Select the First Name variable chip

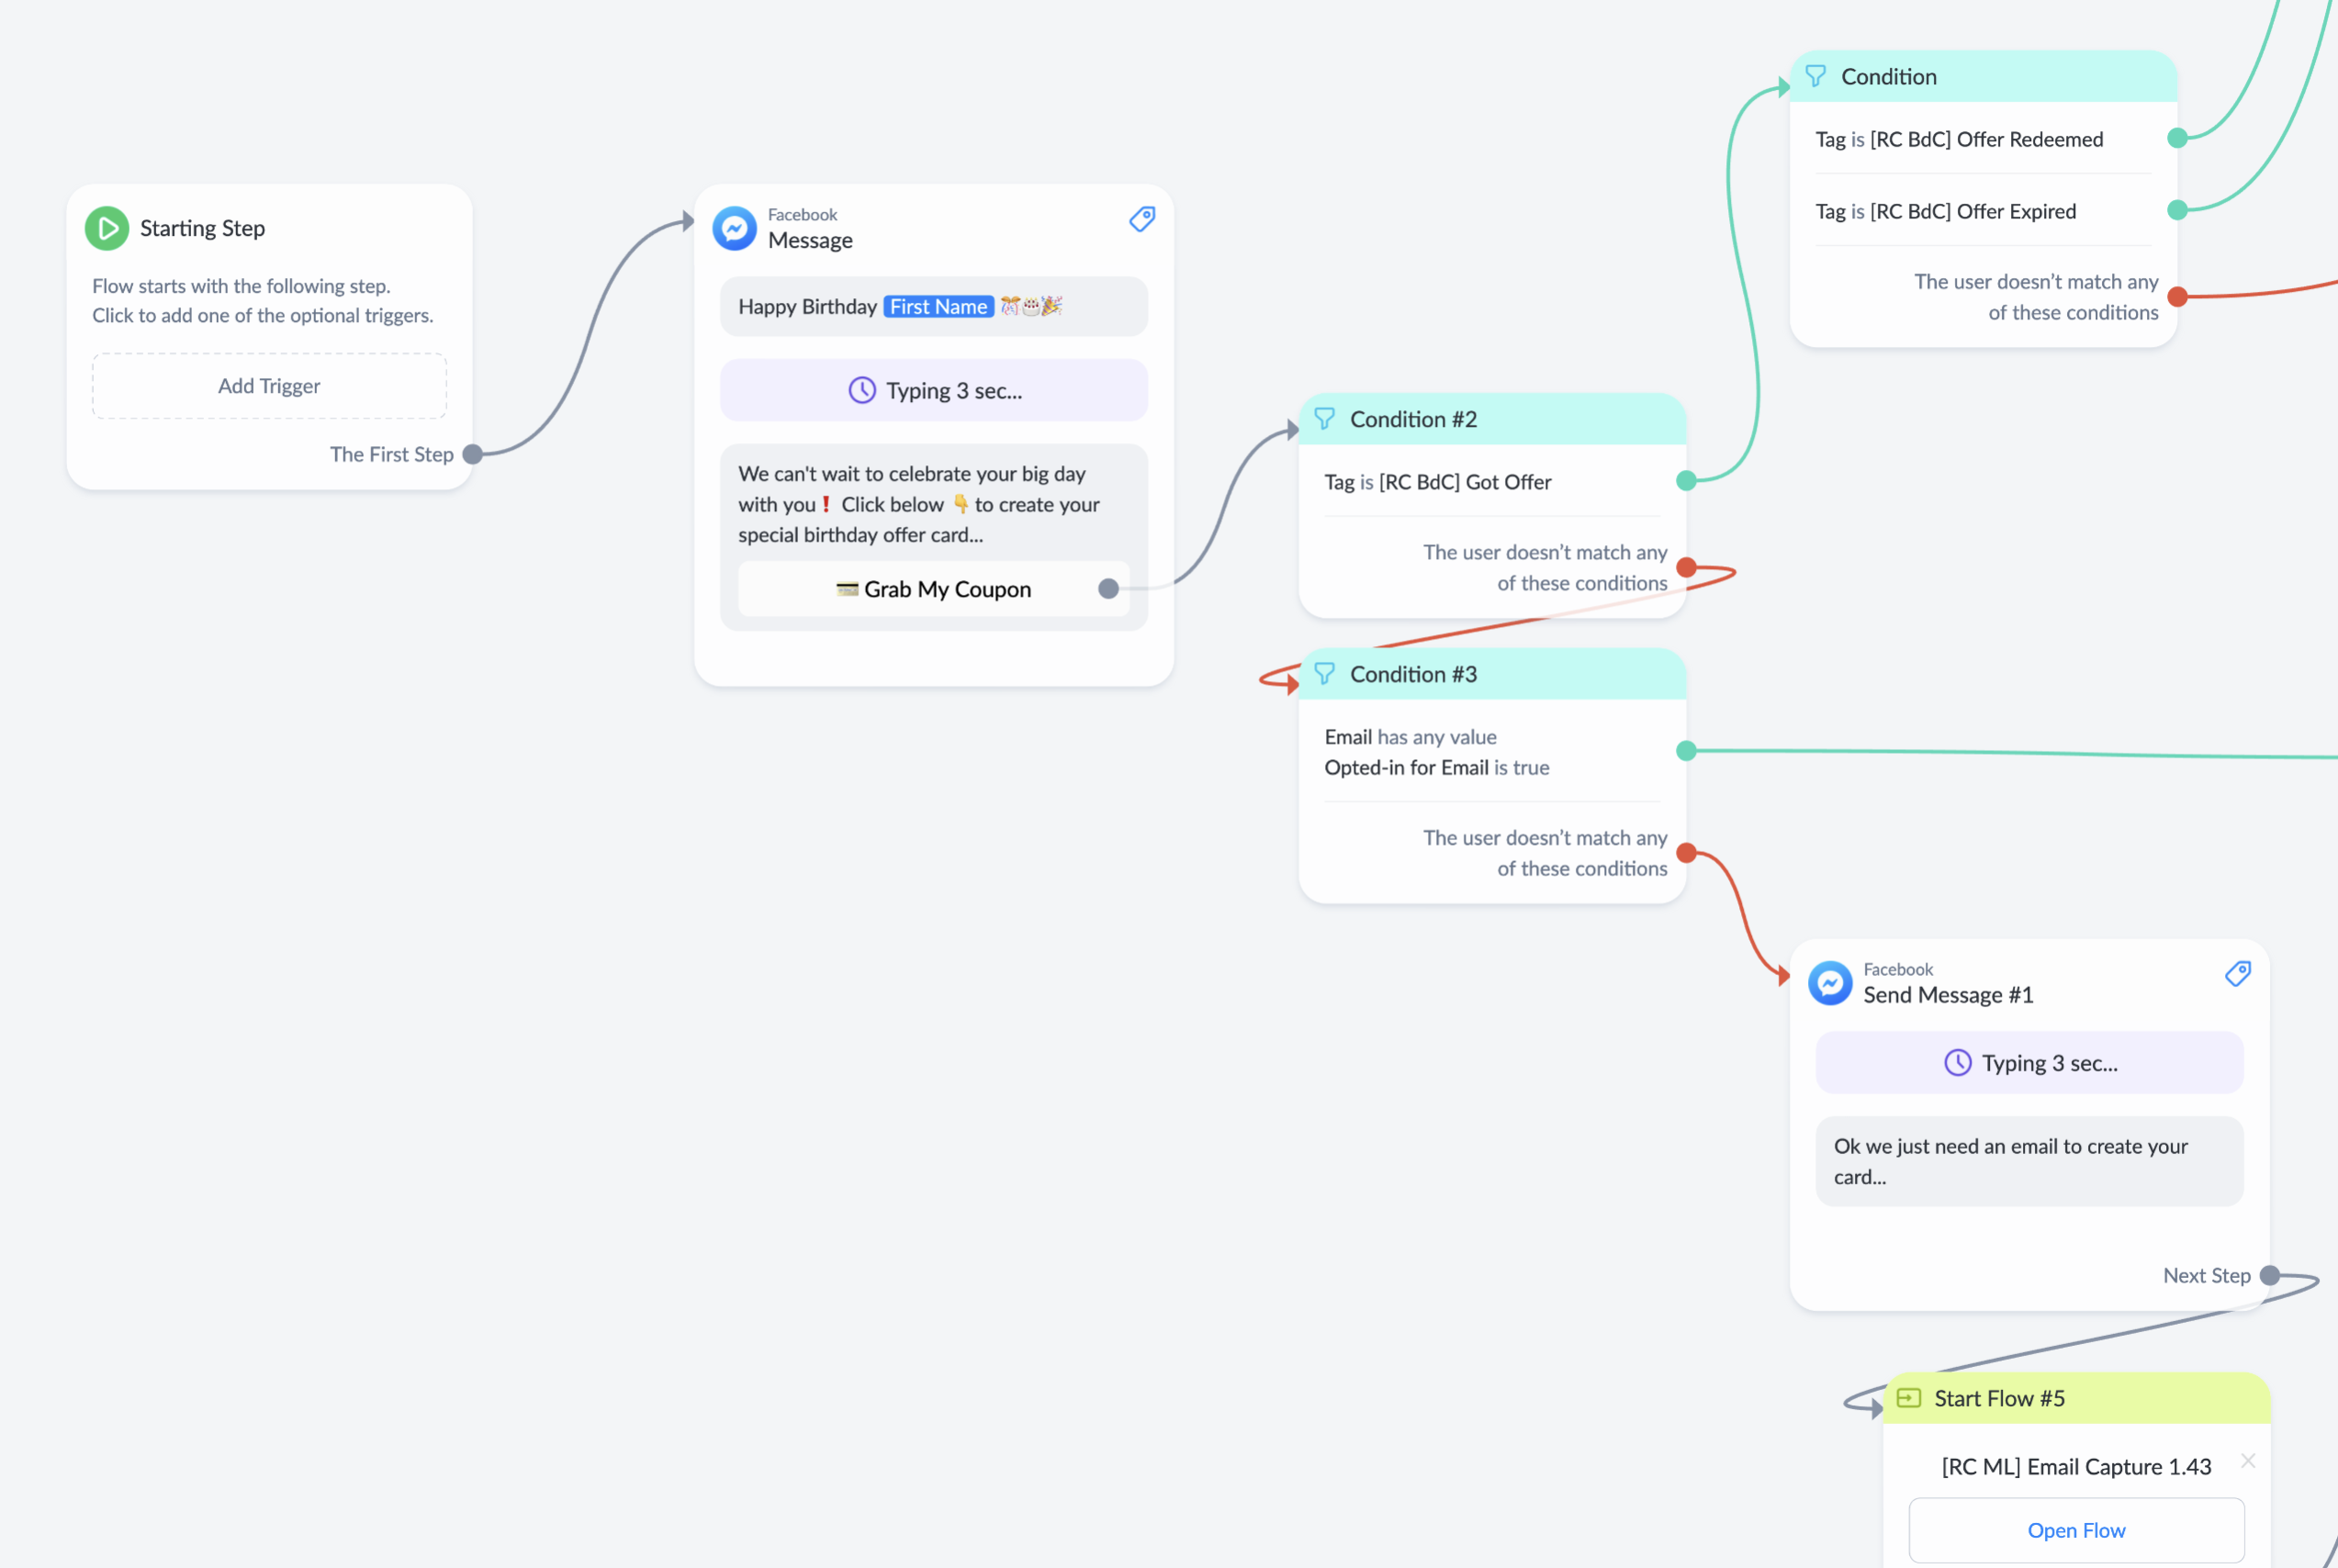(x=938, y=307)
